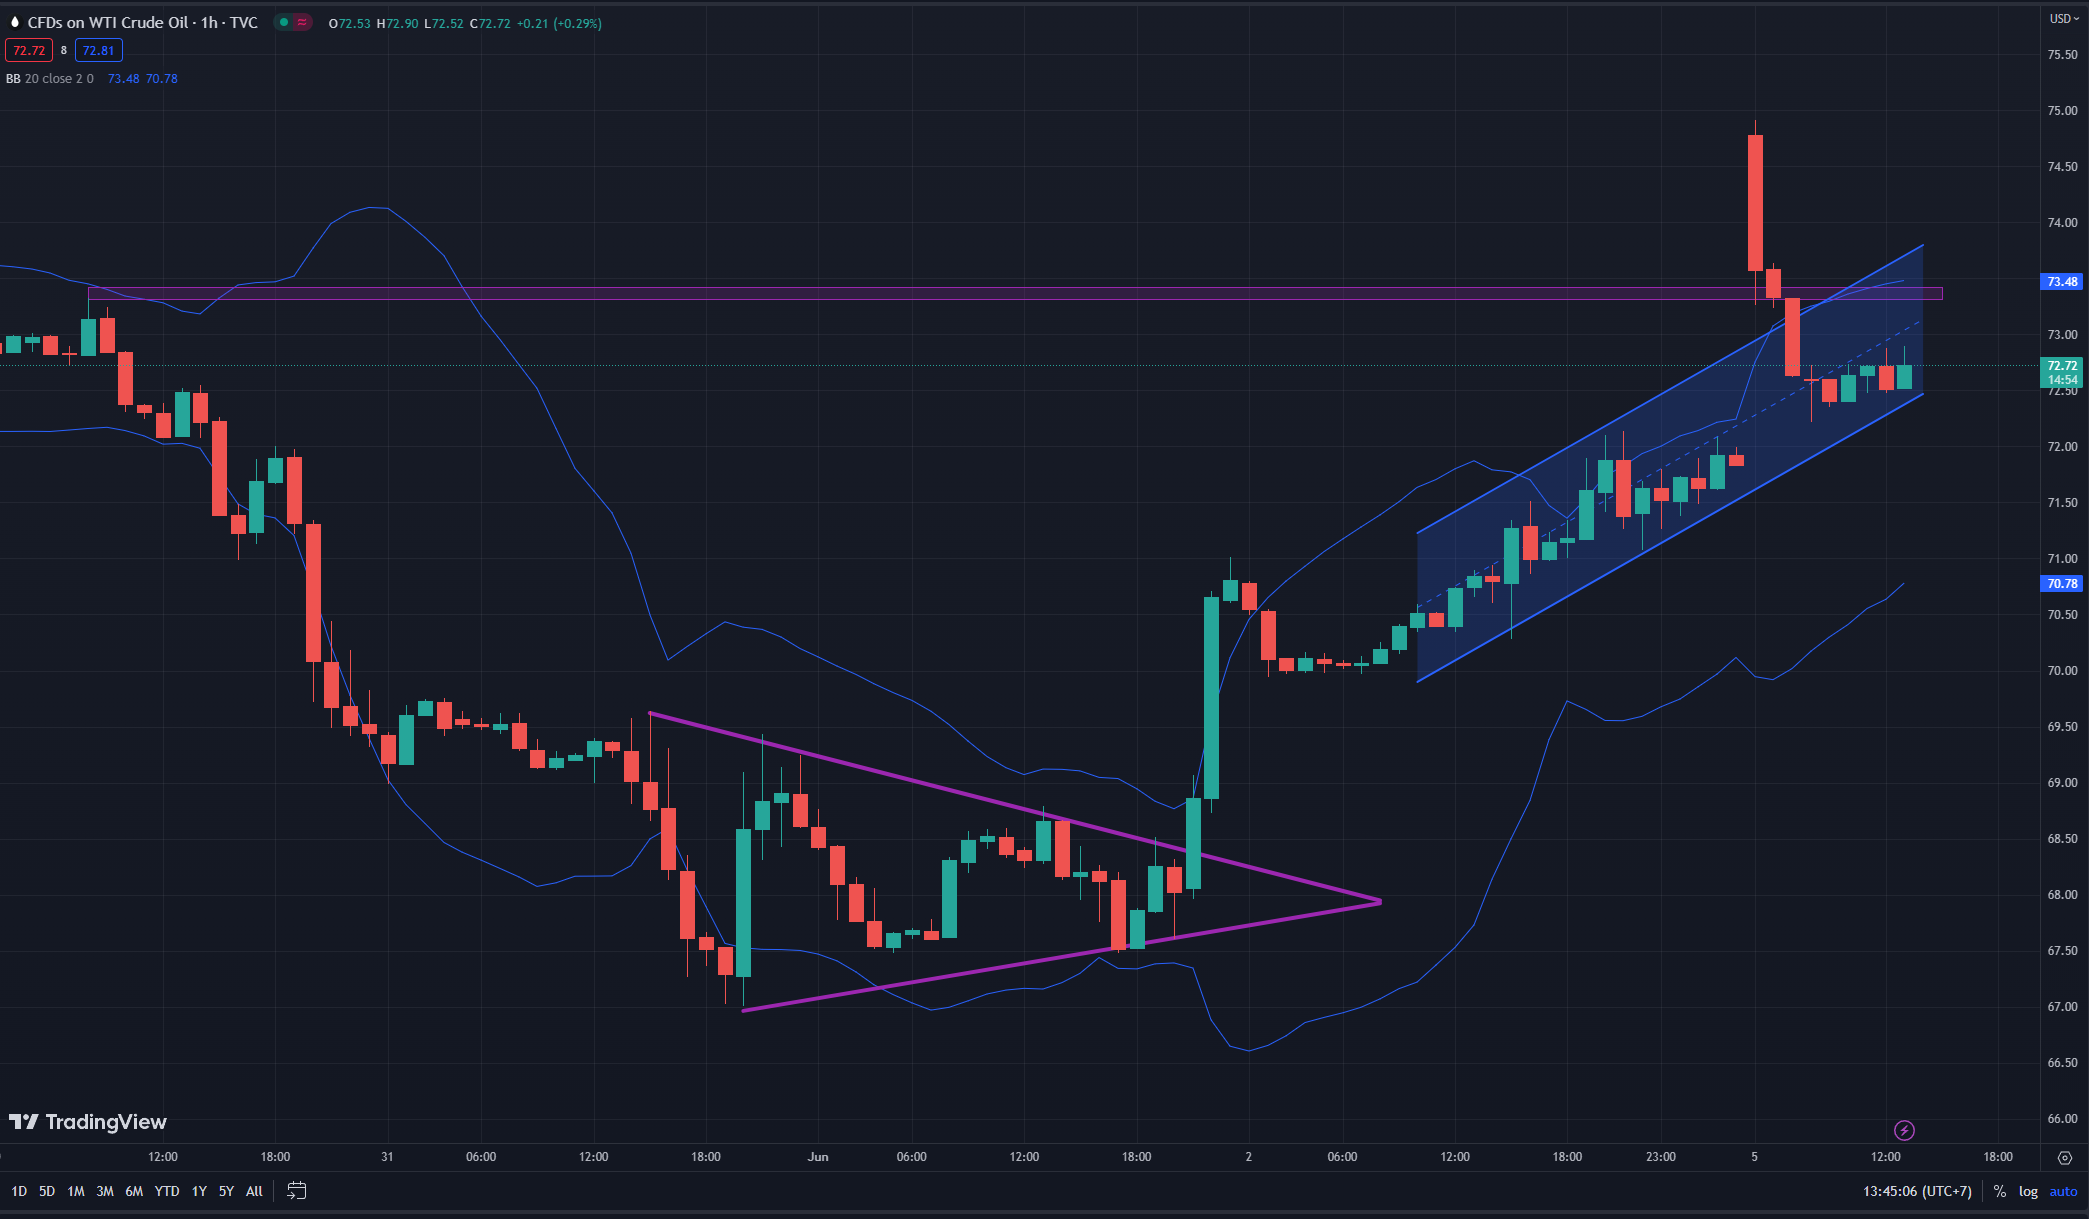Screen dimensions: 2089x1219
Task: Open the BB 20 close indicator legend
Action: pyautogui.click(x=50, y=78)
